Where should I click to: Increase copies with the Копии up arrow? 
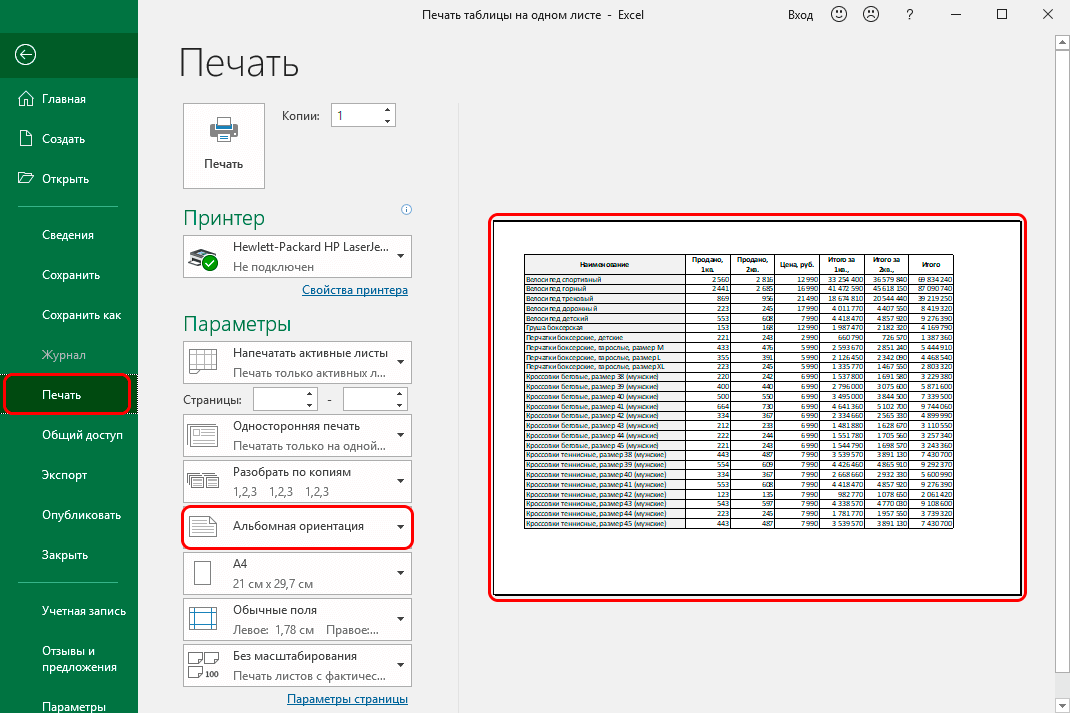click(x=386, y=109)
